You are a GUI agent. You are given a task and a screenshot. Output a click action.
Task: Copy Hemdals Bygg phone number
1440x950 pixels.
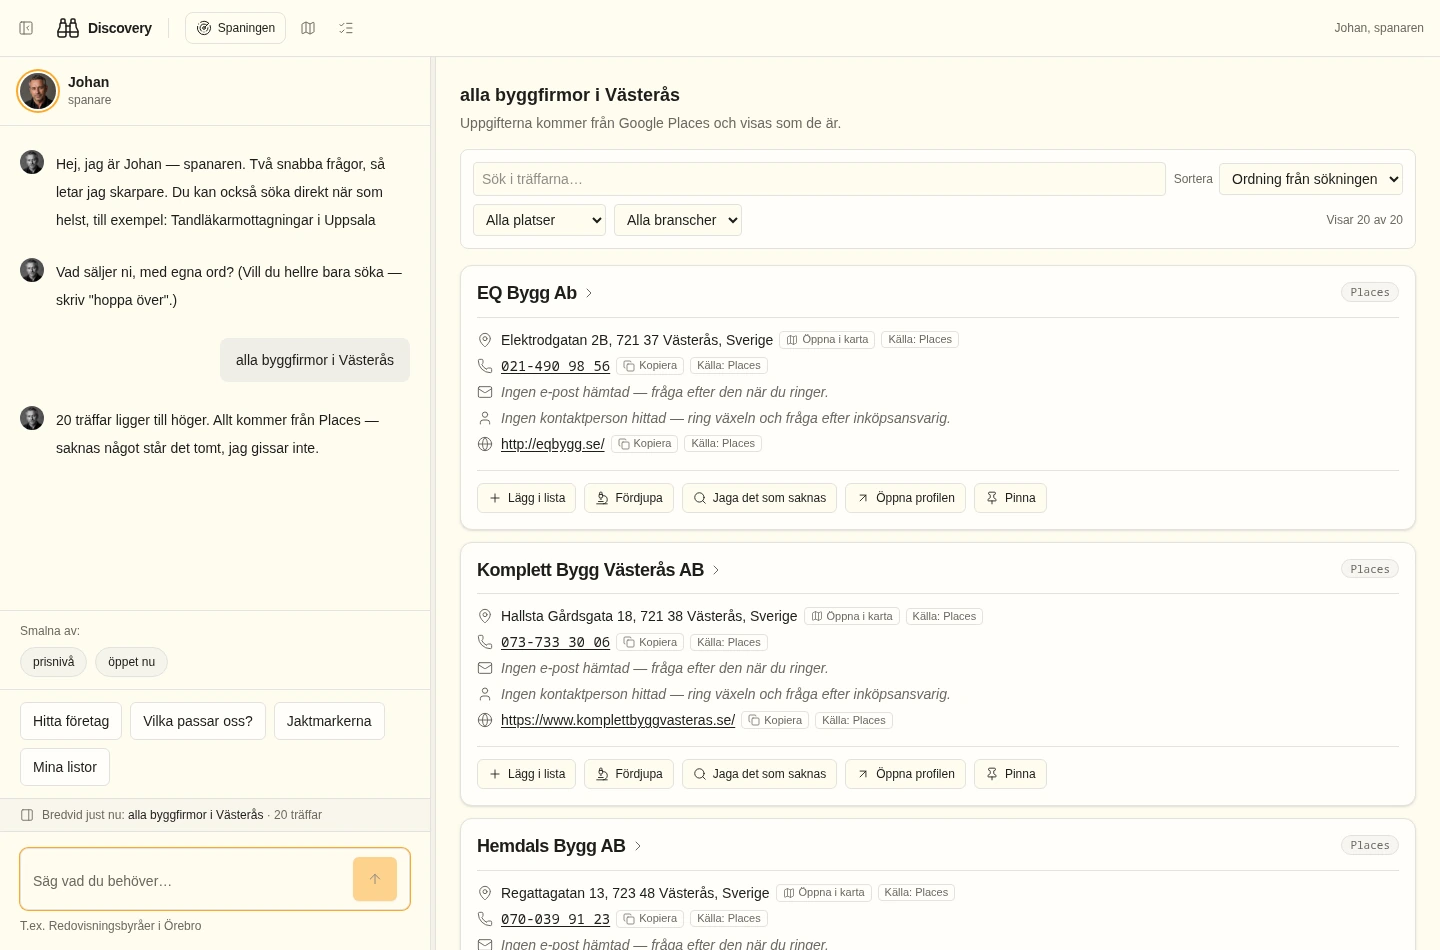(x=650, y=919)
